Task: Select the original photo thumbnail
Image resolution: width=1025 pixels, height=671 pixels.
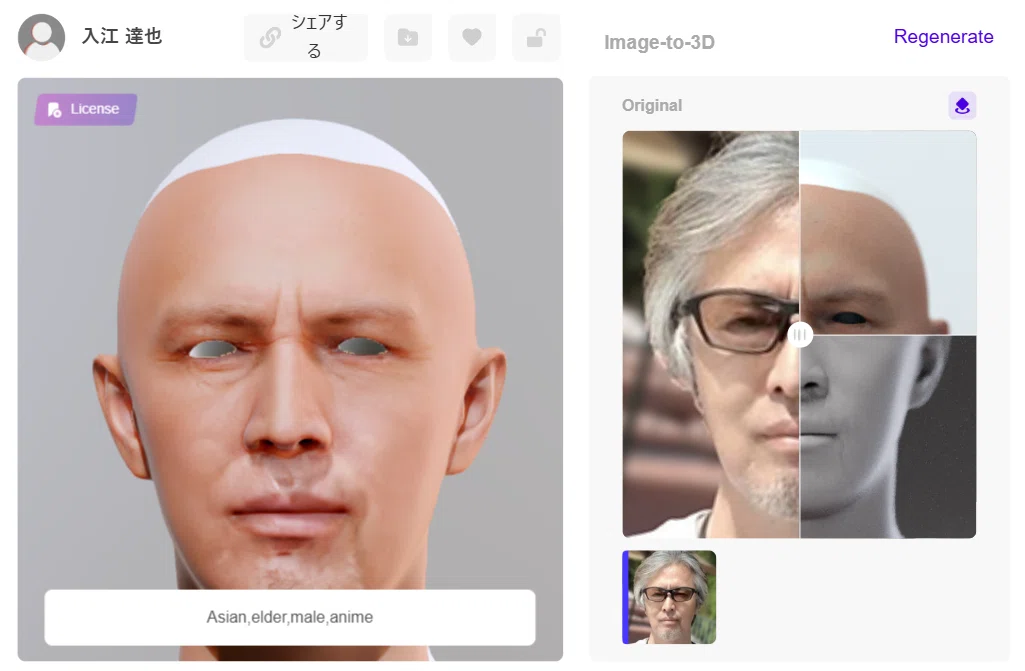Action: click(669, 597)
